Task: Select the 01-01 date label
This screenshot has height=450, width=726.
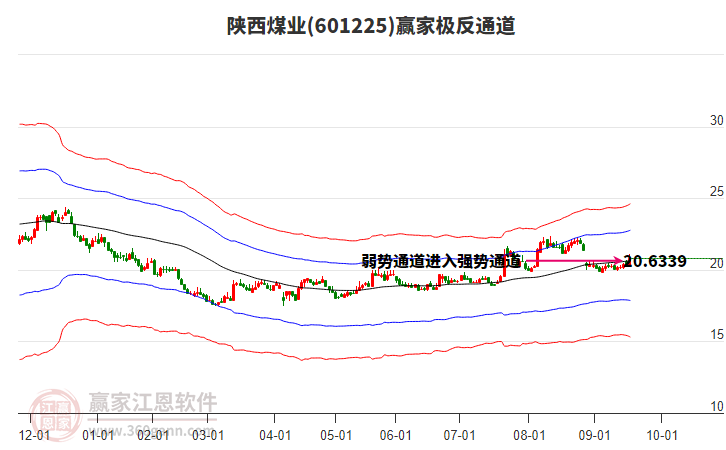Action: [x=98, y=436]
